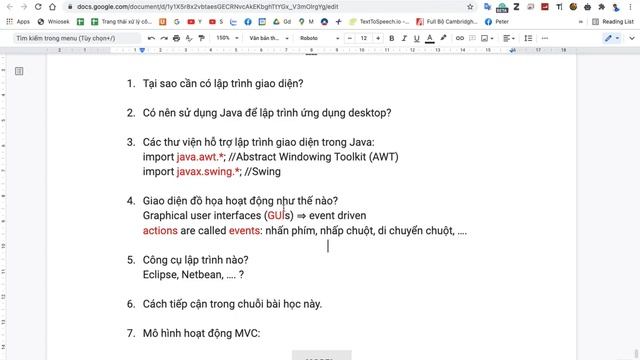The width and height of the screenshot is (640, 360).
Task: Decrease font size with minus button
Action: 350,38
